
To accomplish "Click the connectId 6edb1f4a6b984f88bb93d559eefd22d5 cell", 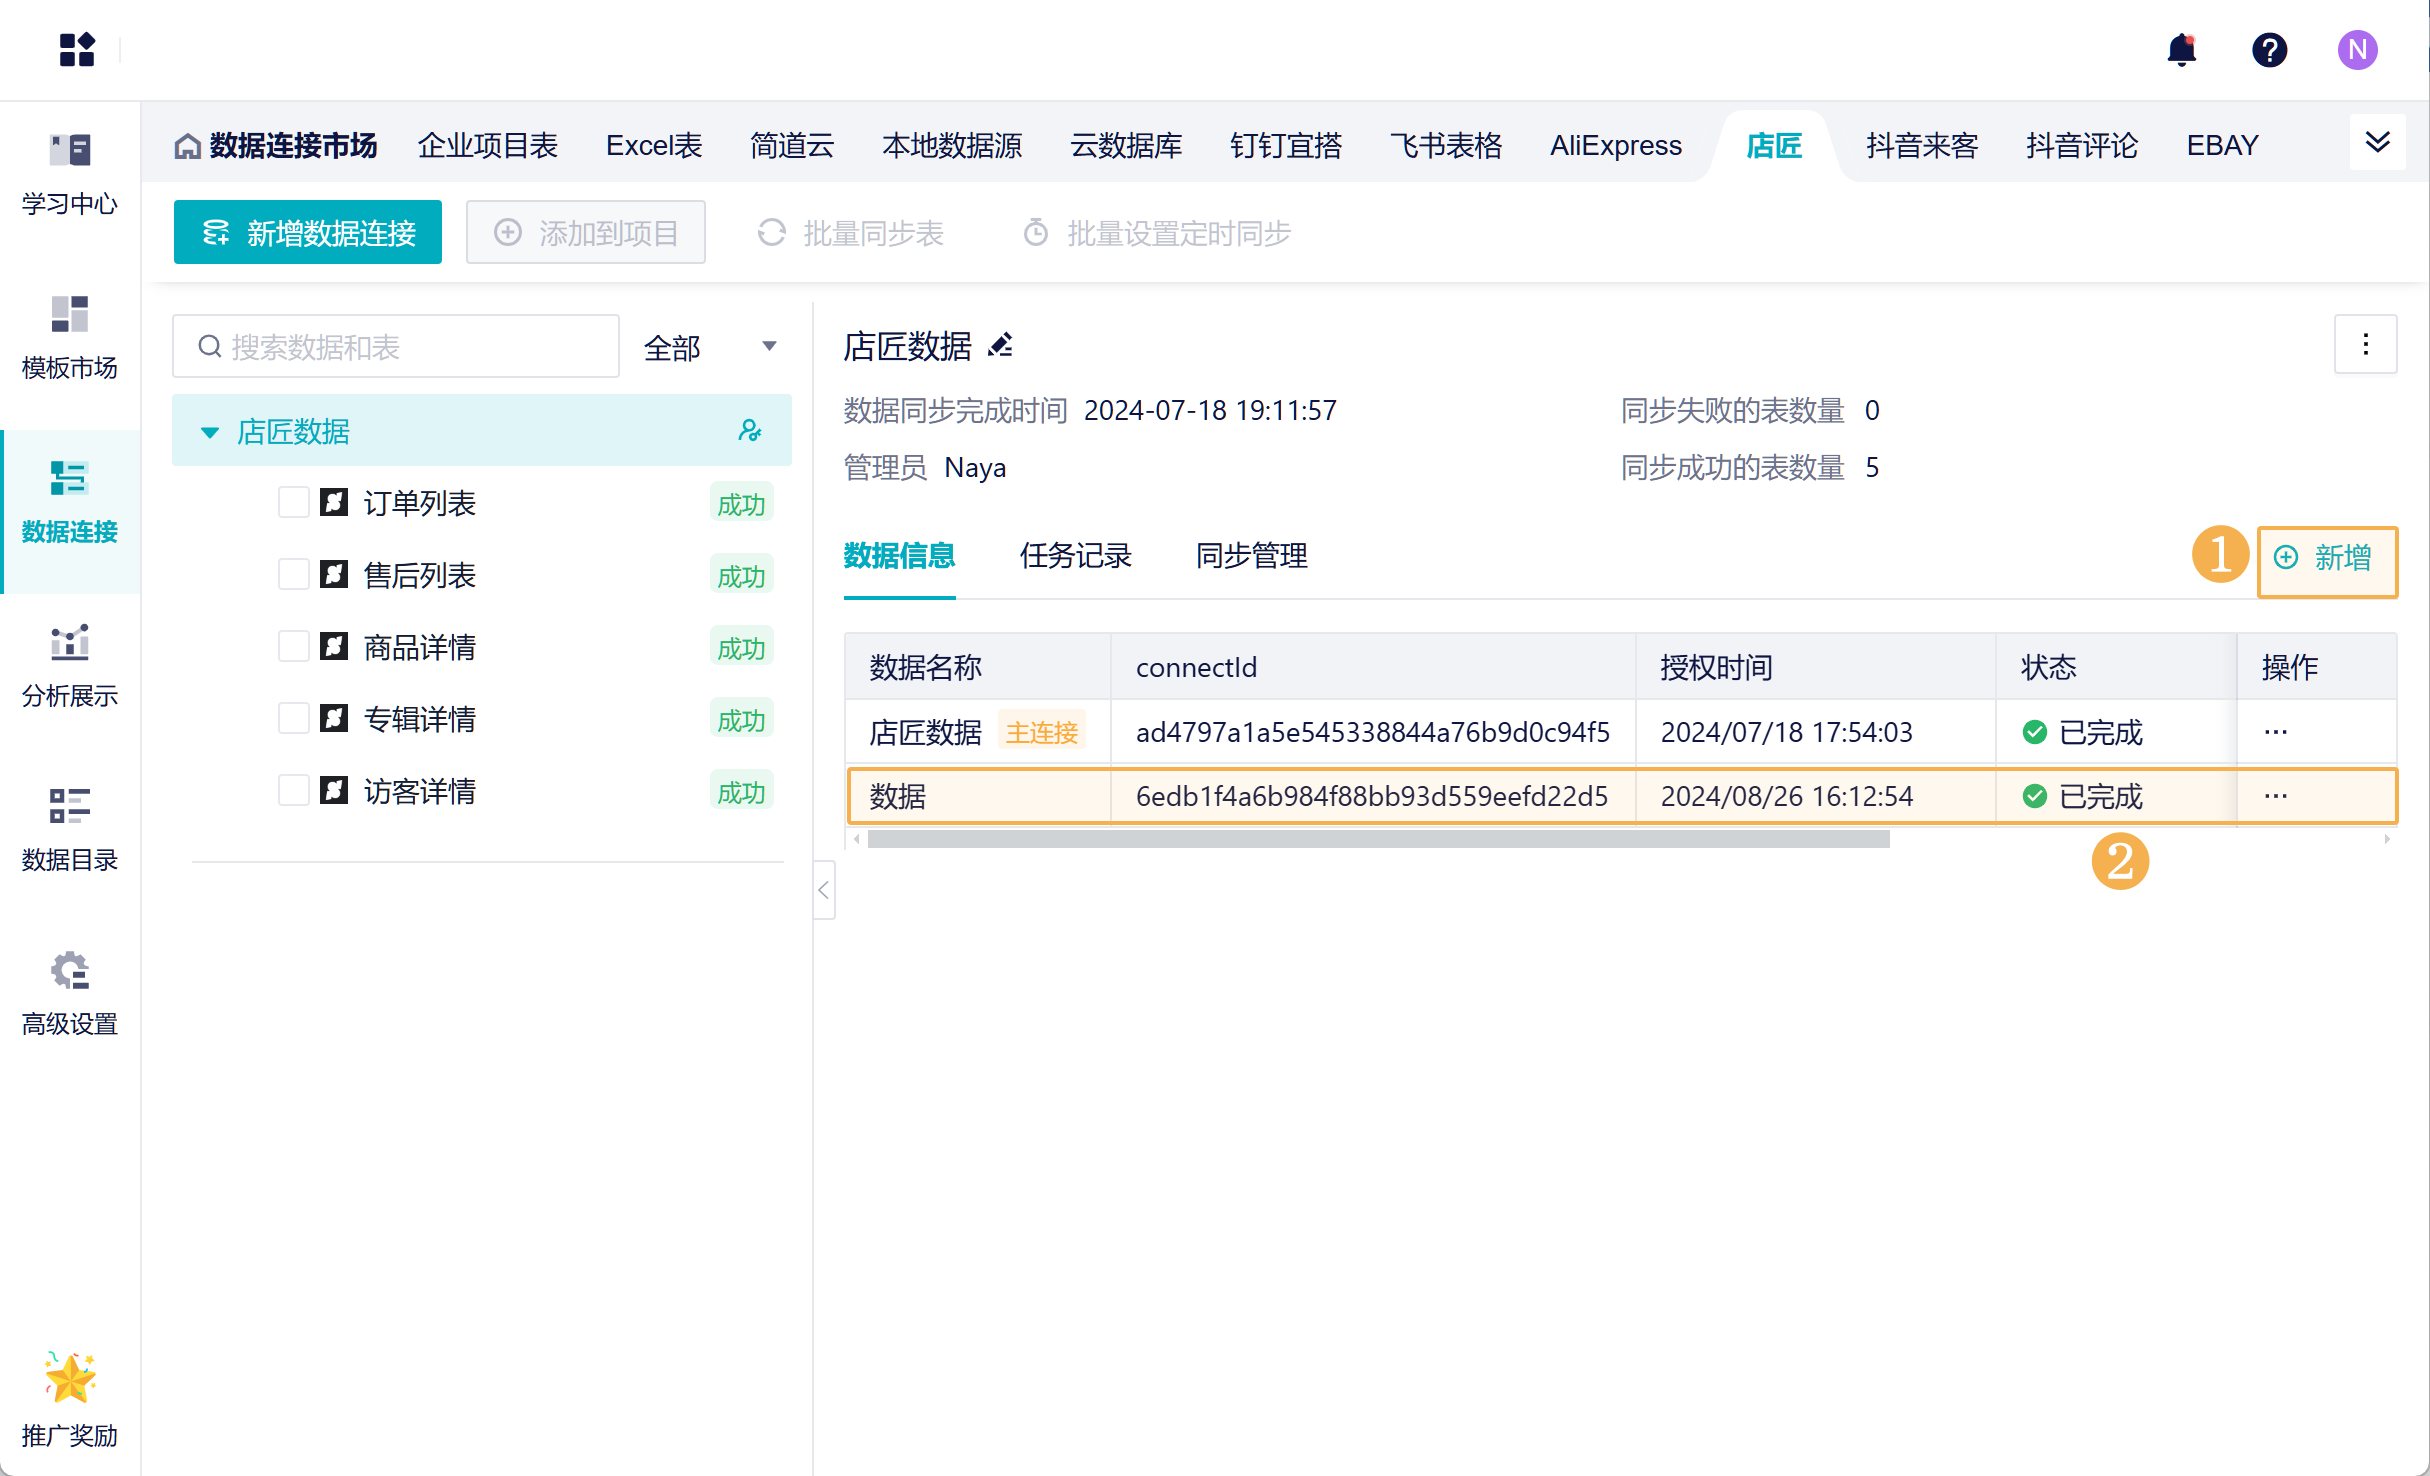I will click(1373, 796).
